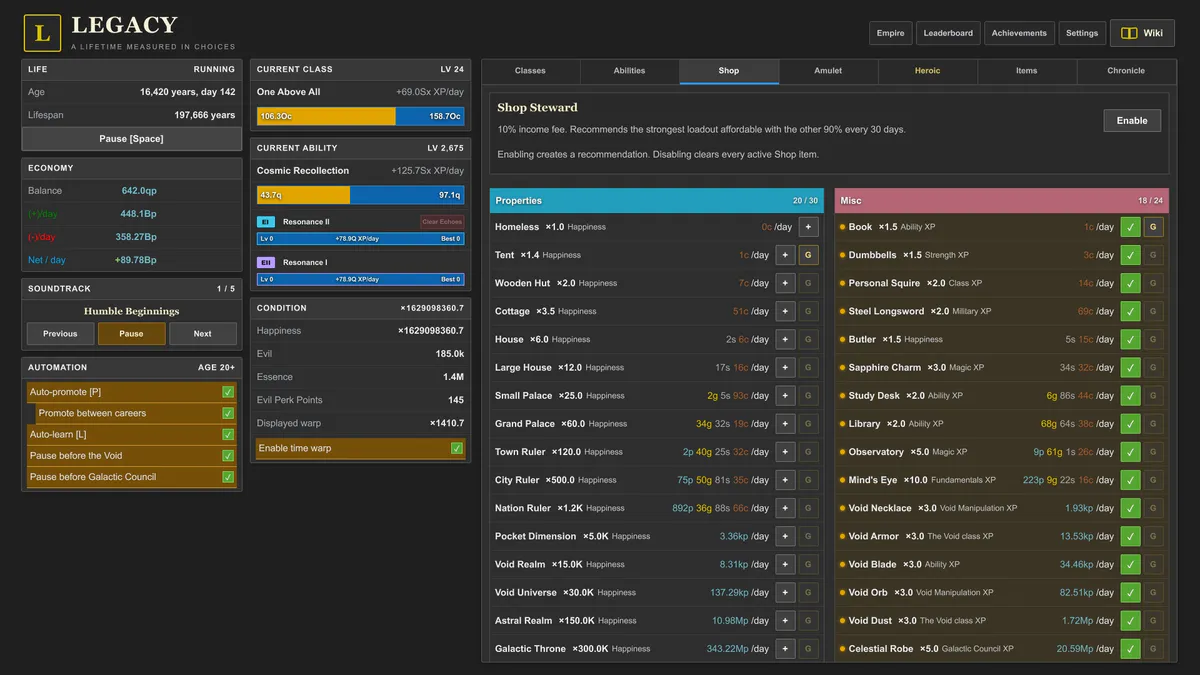Image resolution: width=1200 pixels, height=675 pixels.
Task: Disable Pause before the Void
Action: pos(228,455)
